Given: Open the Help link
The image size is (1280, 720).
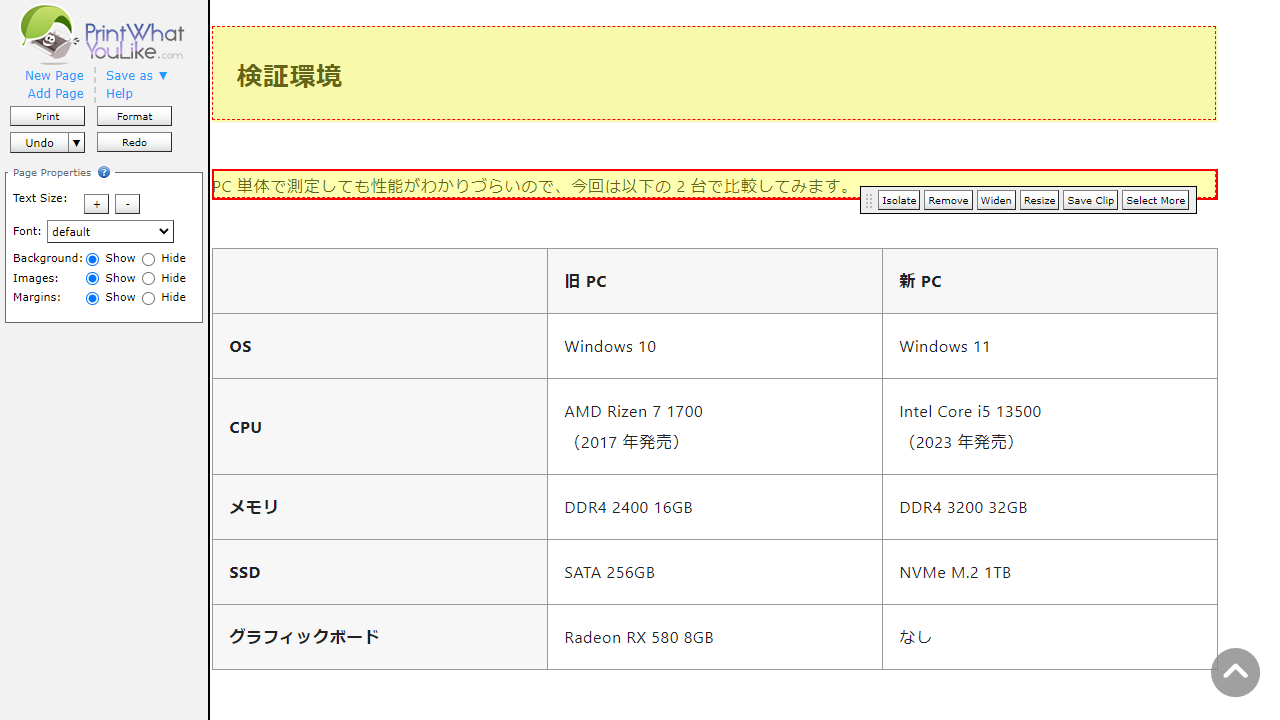Looking at the screenshot, I should click(x=119, y=94).
